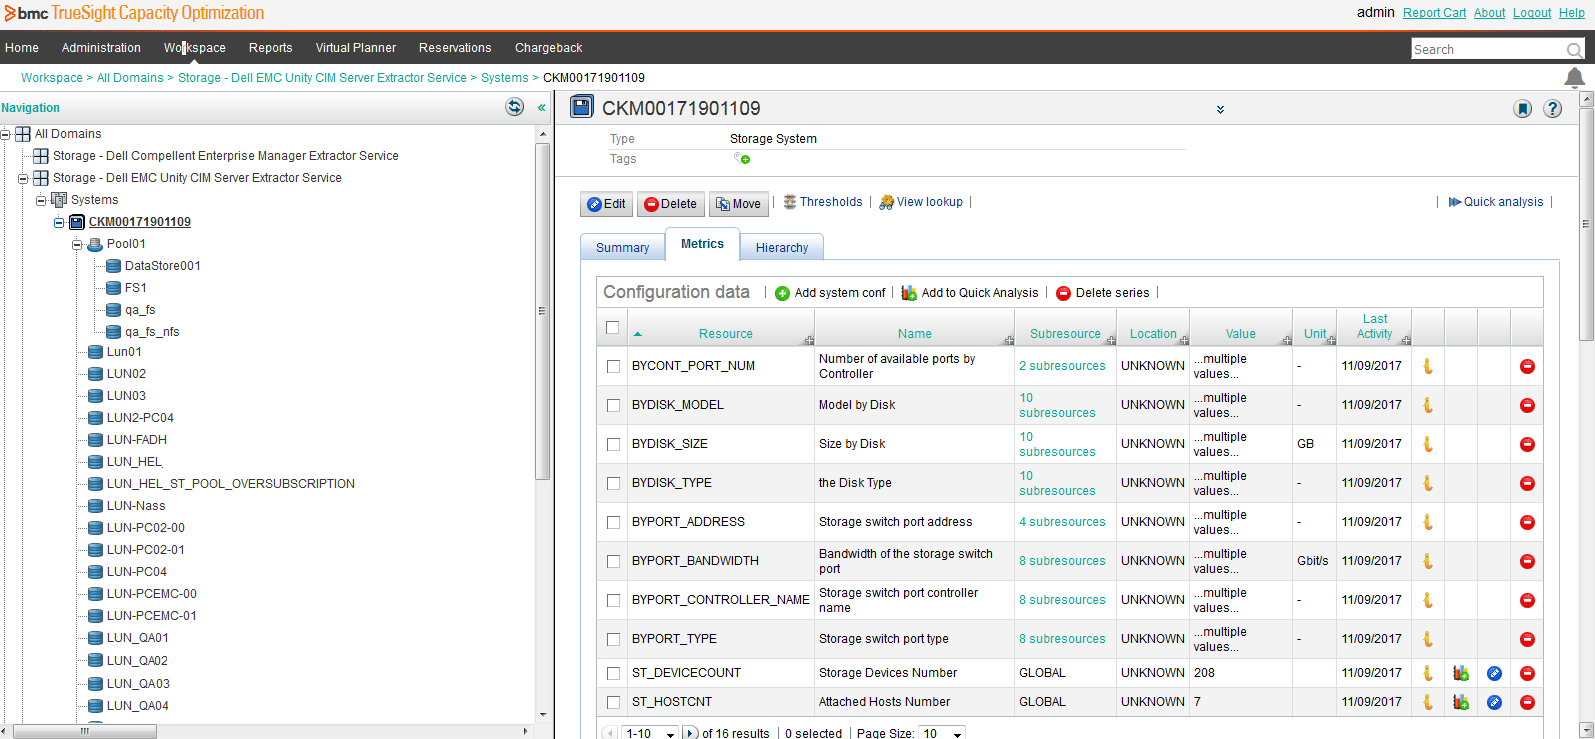Click Add to Quick Analysis toolbar item
This screenshot has width=1595, height=739.
[x=969, y=293]
